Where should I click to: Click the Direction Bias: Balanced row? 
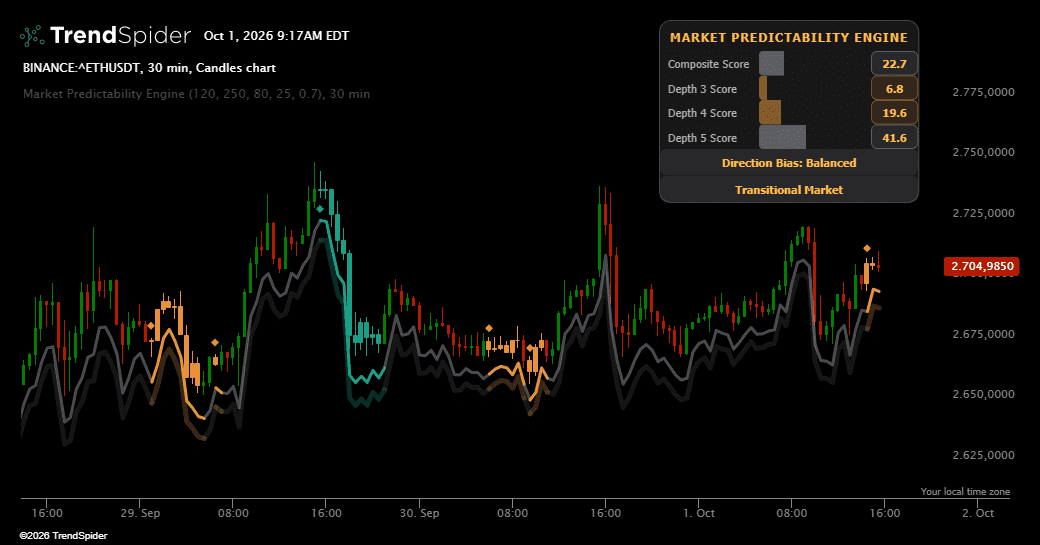[x=789, y=163]
